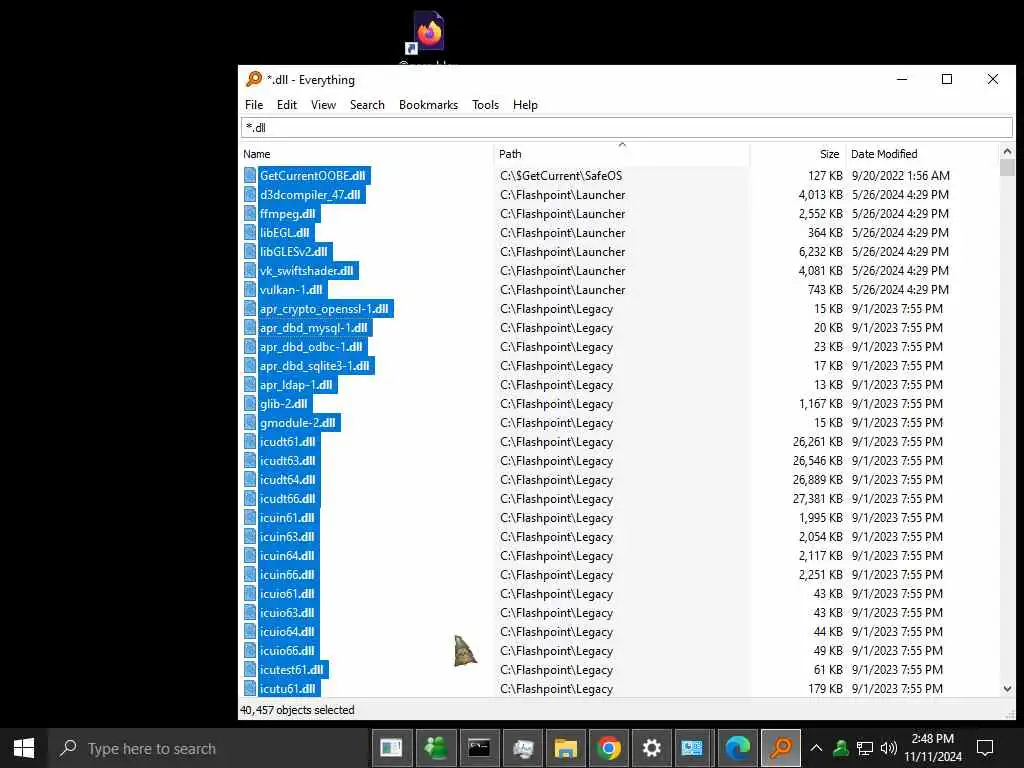The width and height of the screenshot is (1024, 768).
Task: Click file icon of icudt61.dll
Action: click(x=250, y=441)
